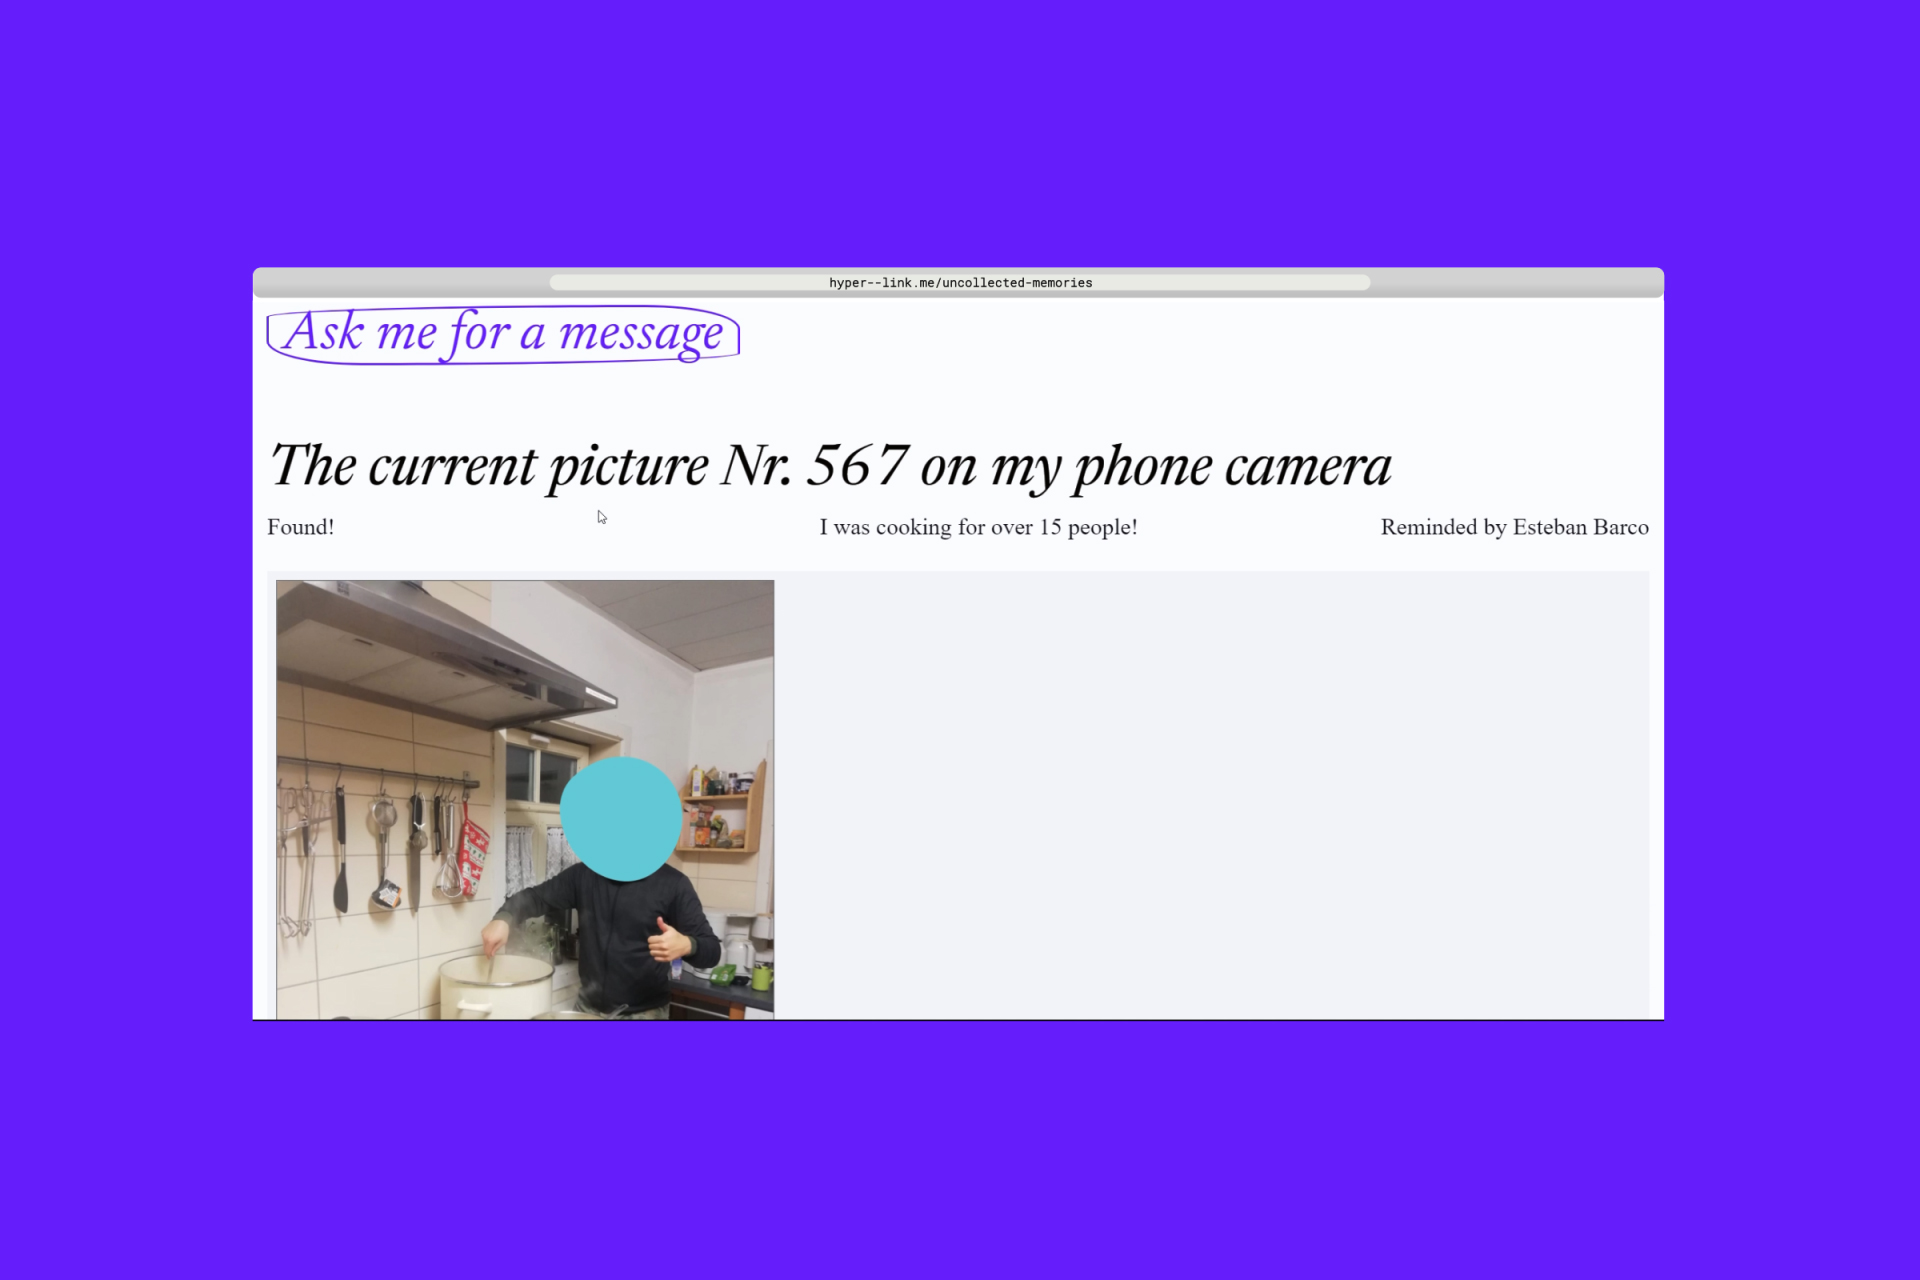The image size is (1920, 1280).
Task: Click the "Reminded by Esteban Barco" text
Action: coord(1514,527)
